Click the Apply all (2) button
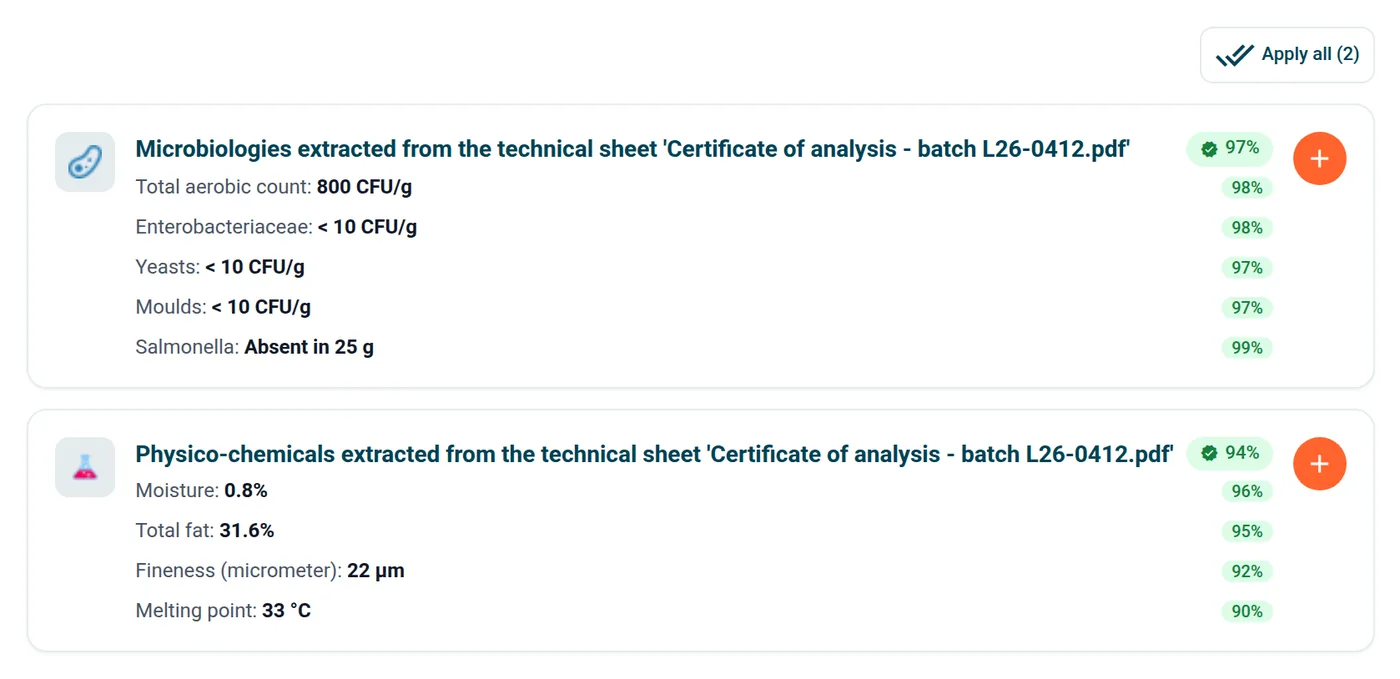 tap(1287, 55)
